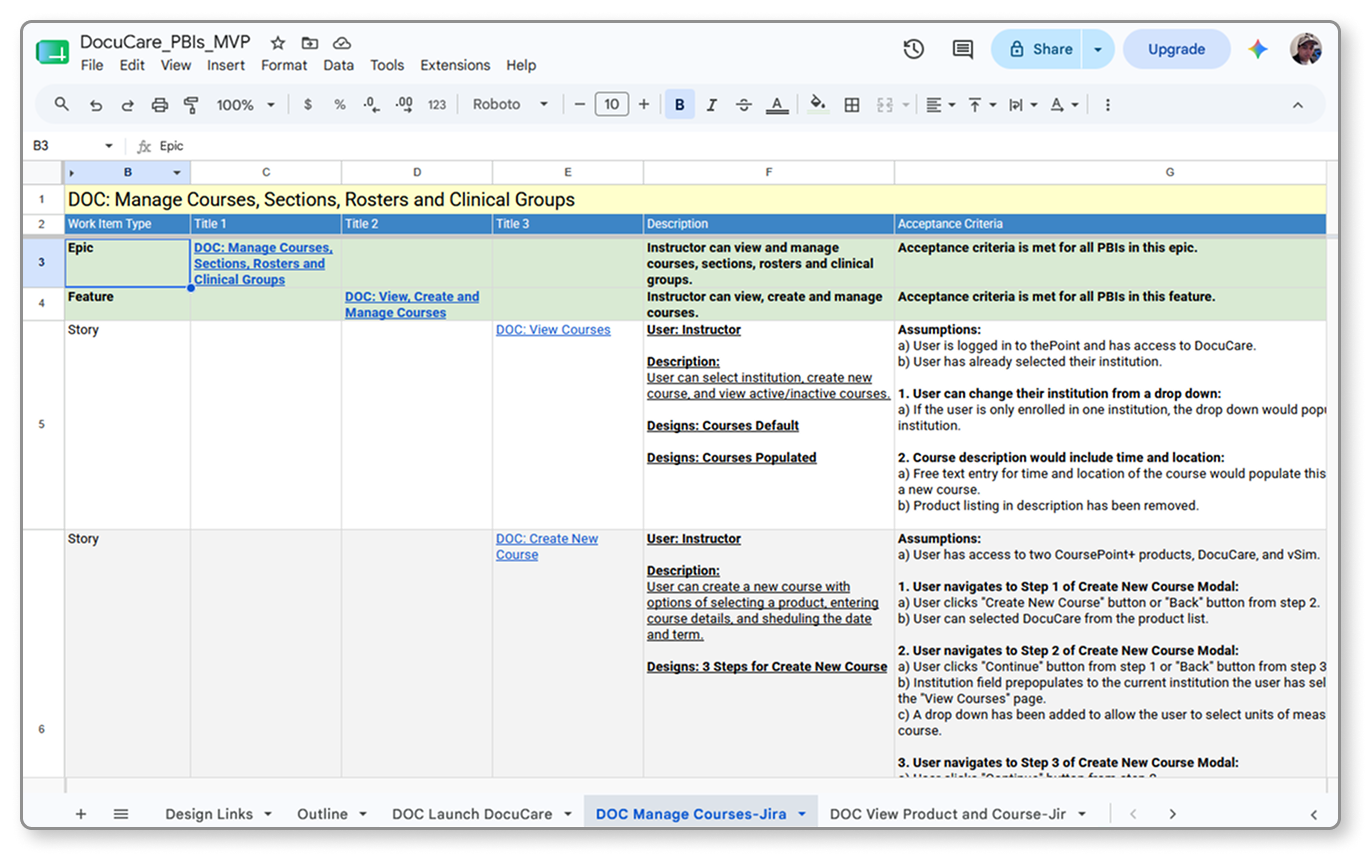Image resolution: width=1367 pixels, height=856 pixels.
Task: Check the cloud document status icon
Action: [342, 43]
